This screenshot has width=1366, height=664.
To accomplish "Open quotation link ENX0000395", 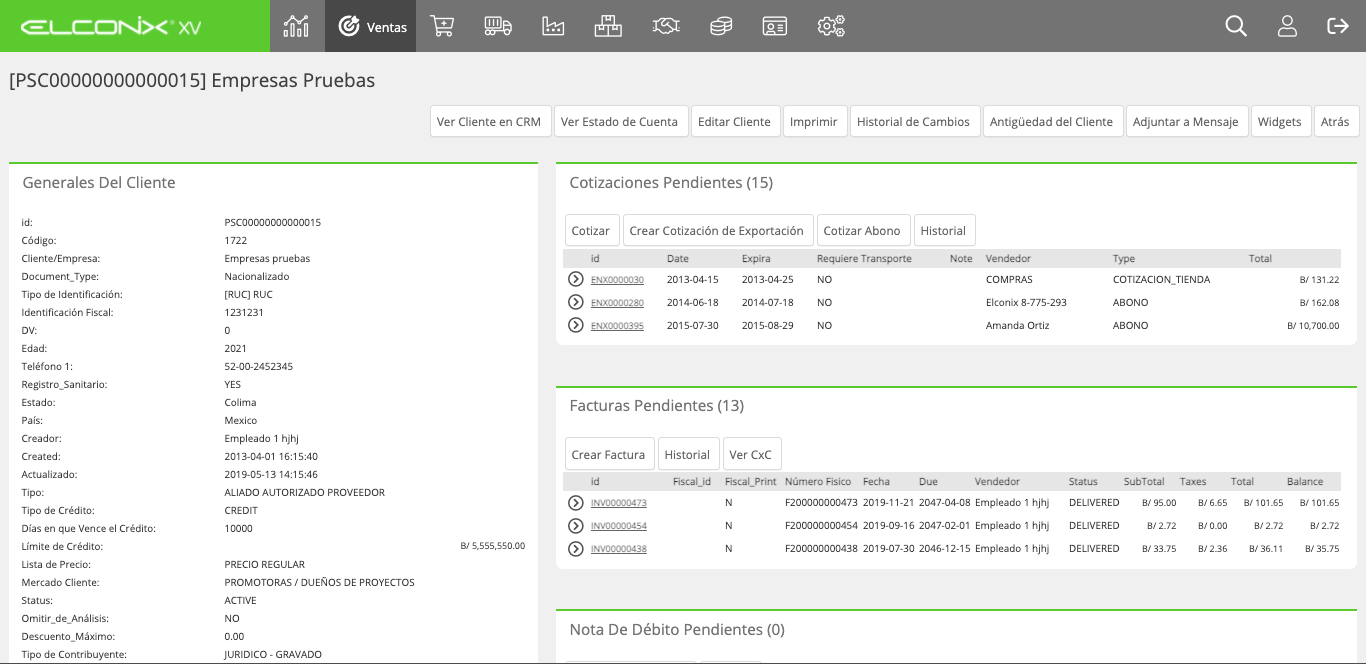I will pyautogui.click(x=617, y=326).
